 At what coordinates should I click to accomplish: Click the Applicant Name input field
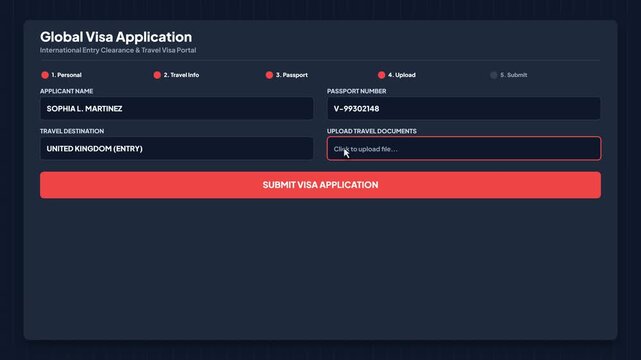coord(177,109)
